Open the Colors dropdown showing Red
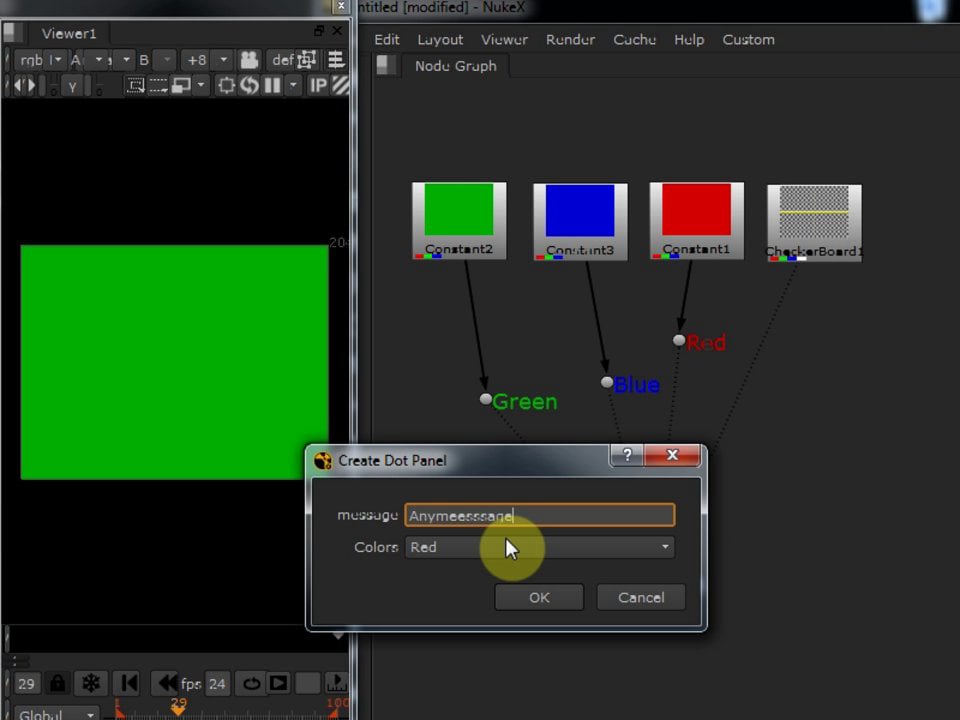 click(x=539, y=547)
